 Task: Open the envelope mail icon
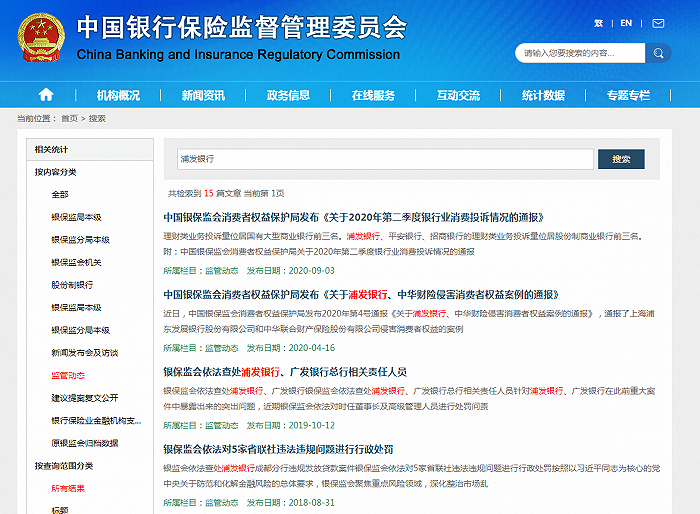pos(658,23)
